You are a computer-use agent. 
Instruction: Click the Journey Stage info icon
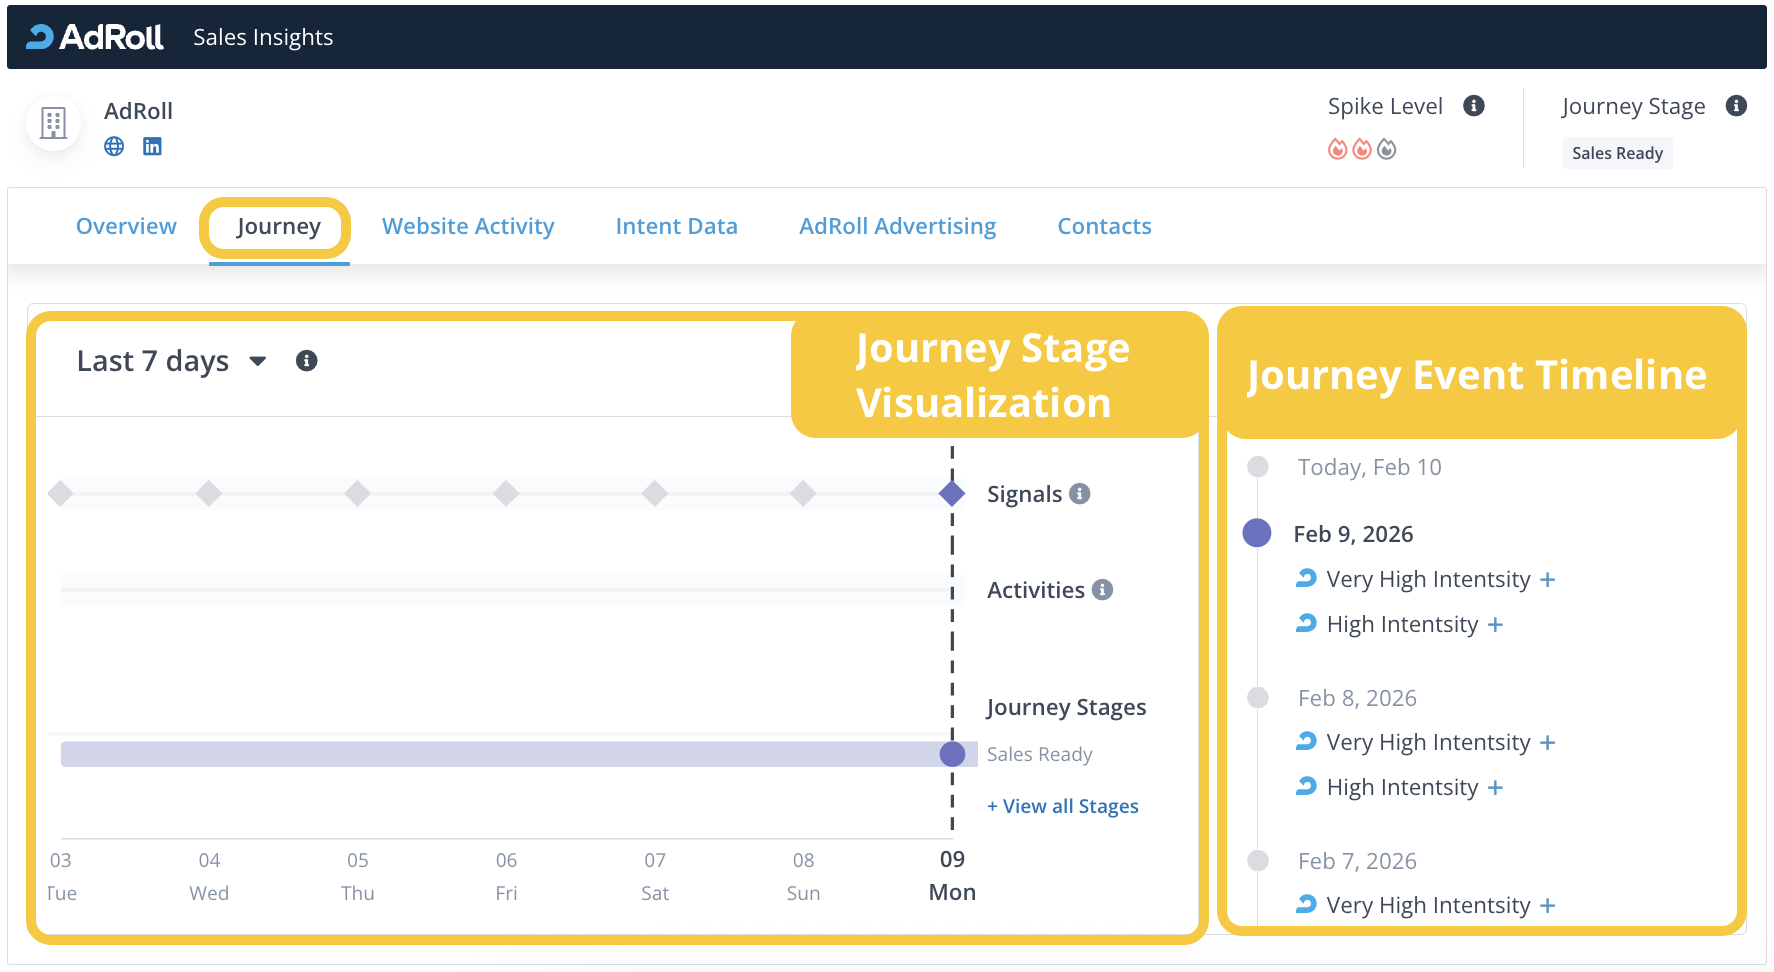click(1736, 106)
